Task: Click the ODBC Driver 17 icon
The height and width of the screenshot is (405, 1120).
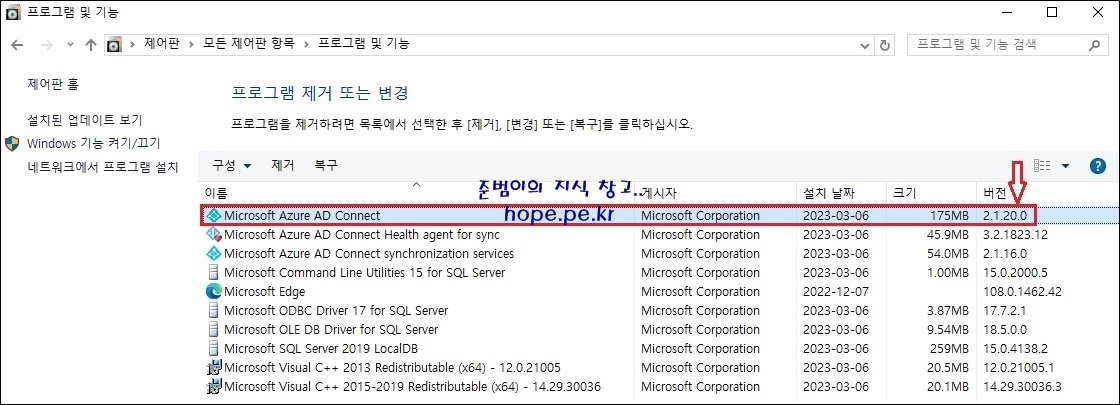Action: click(x=214, y=311)
